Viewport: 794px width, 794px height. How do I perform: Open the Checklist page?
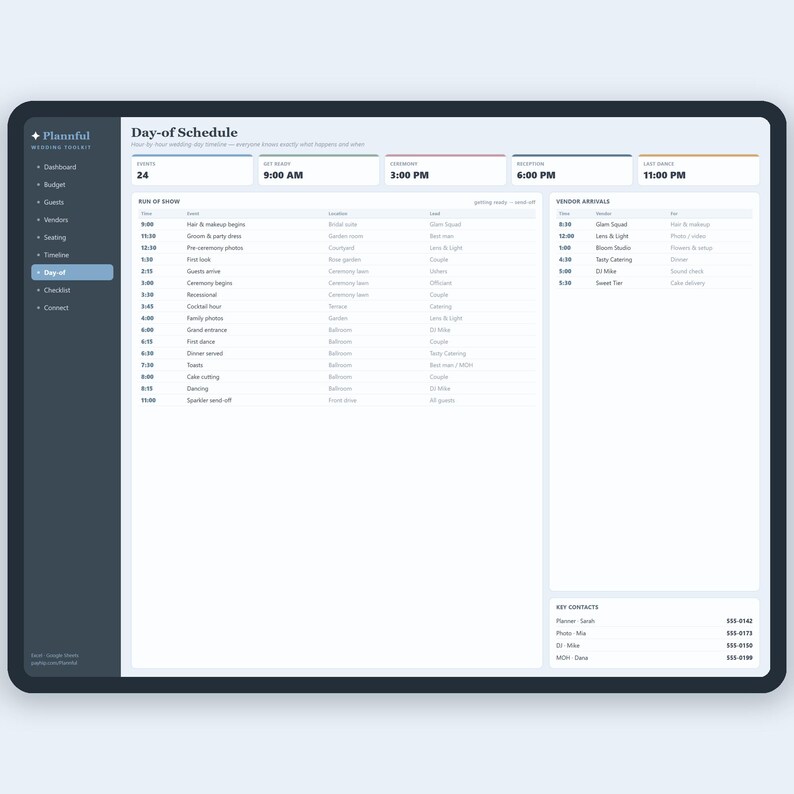pos(72,290)
